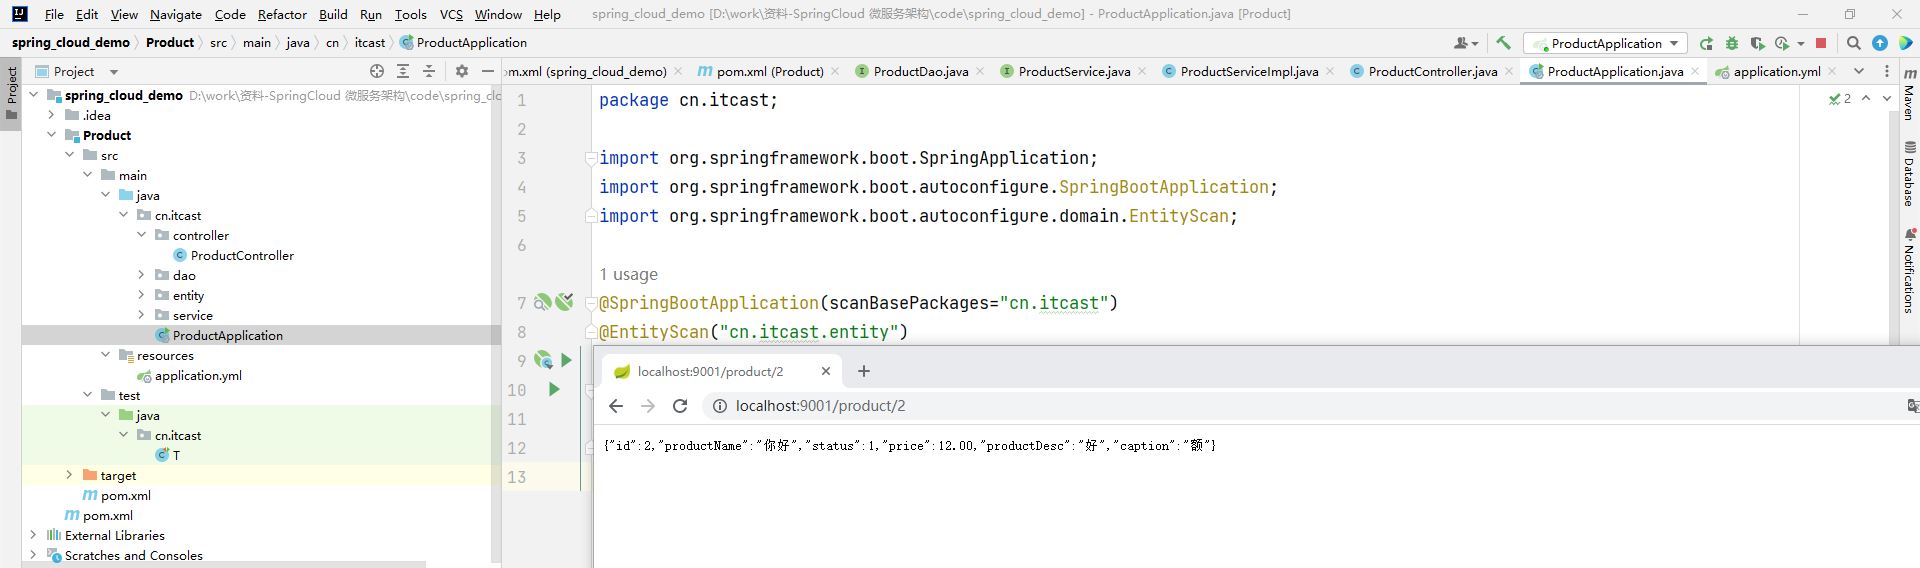Open the Database tool window

coord(1909,173)
